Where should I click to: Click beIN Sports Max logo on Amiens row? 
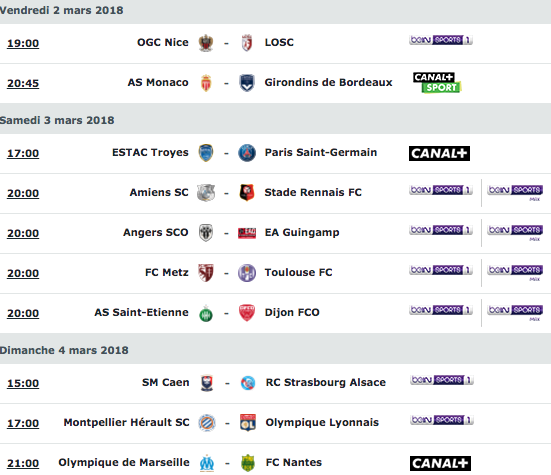pyautogui.click(x=515, y=193)
